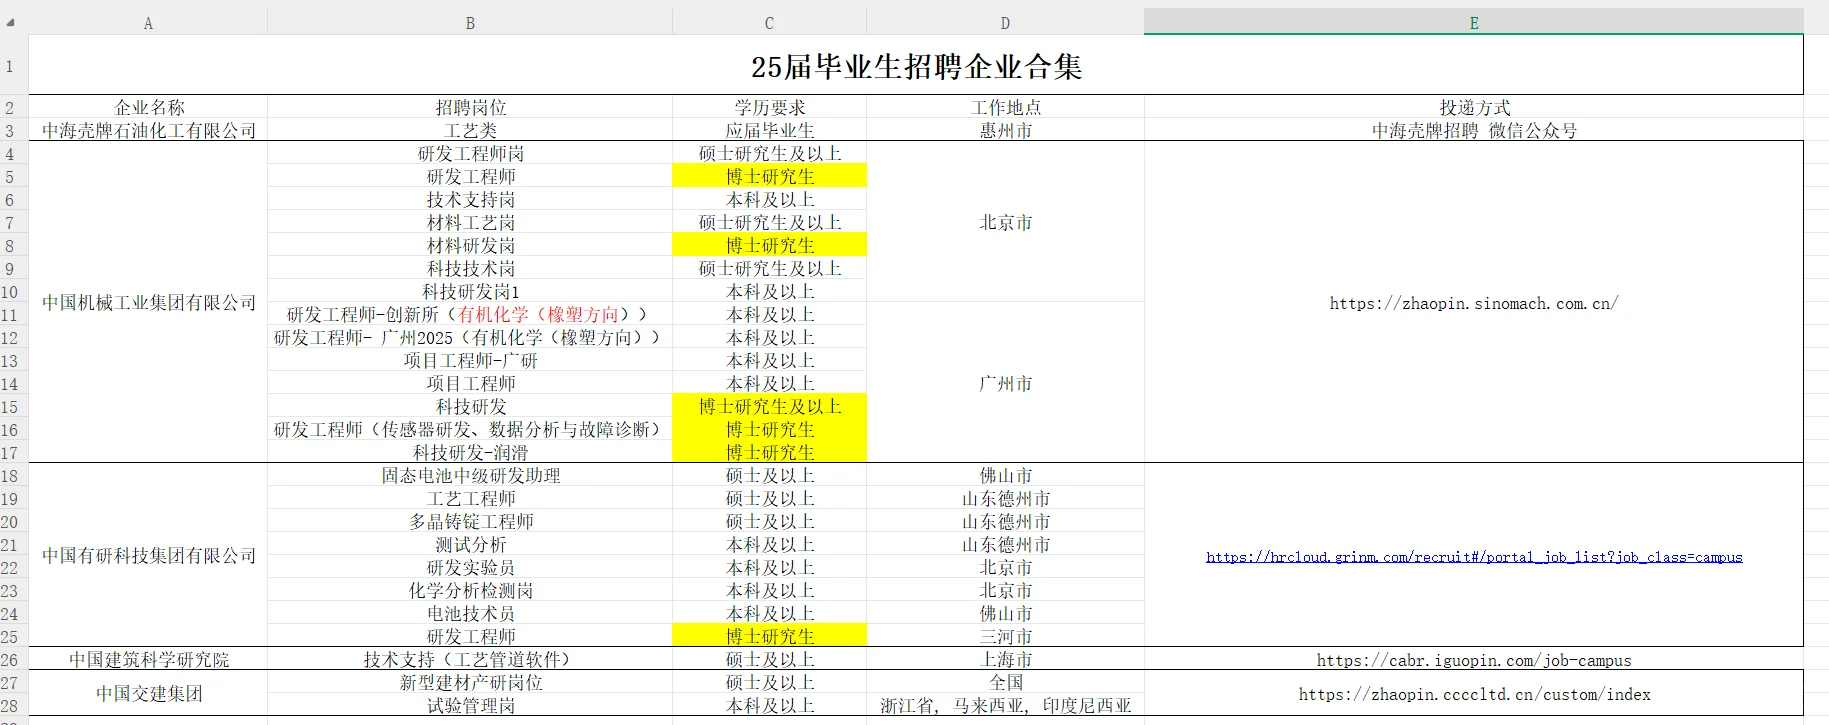
Task: Select the title cell 25届毕业生招聘企业合集
Action: [916, 66]
